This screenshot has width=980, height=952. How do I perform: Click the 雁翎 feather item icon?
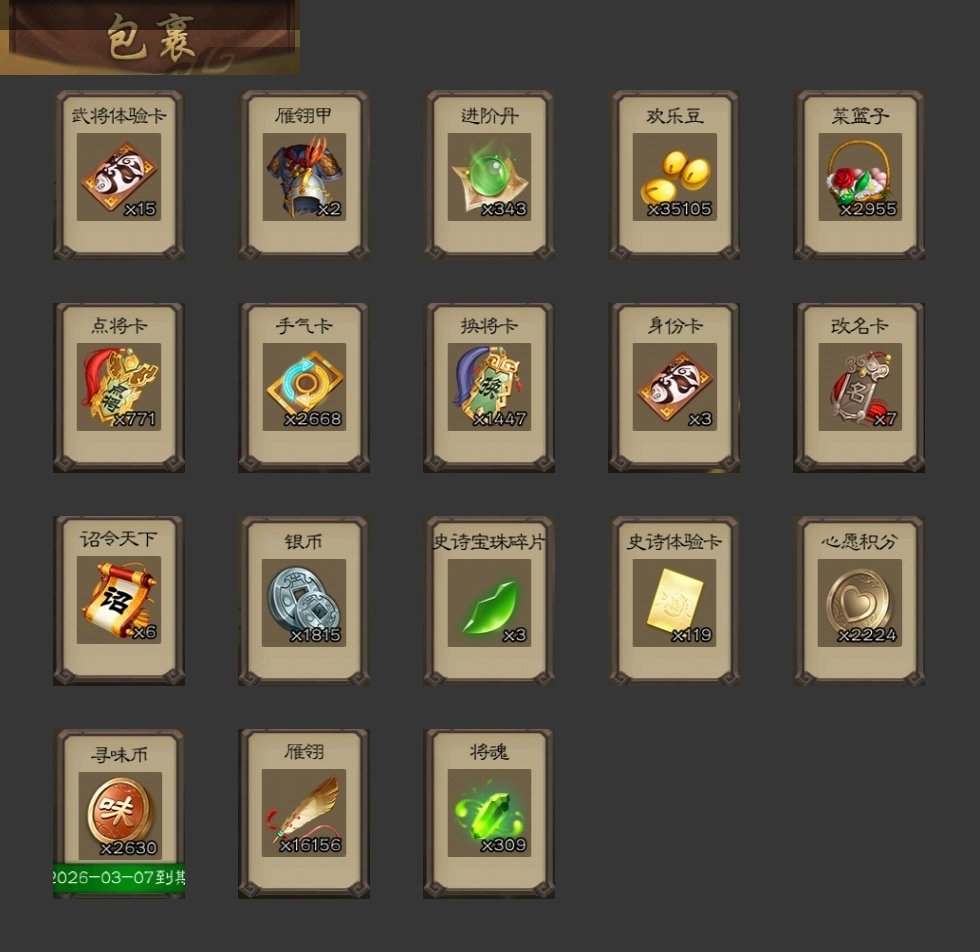pyautogui.click(x=304, y=813)
